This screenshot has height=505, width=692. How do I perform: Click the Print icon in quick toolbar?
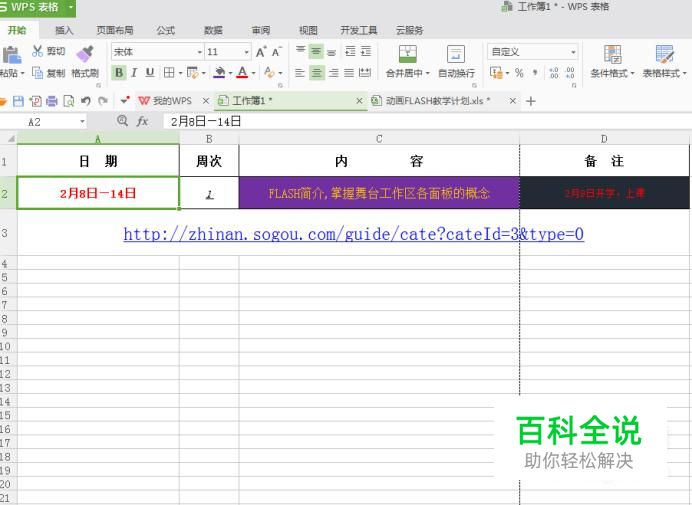coord(52,101)
